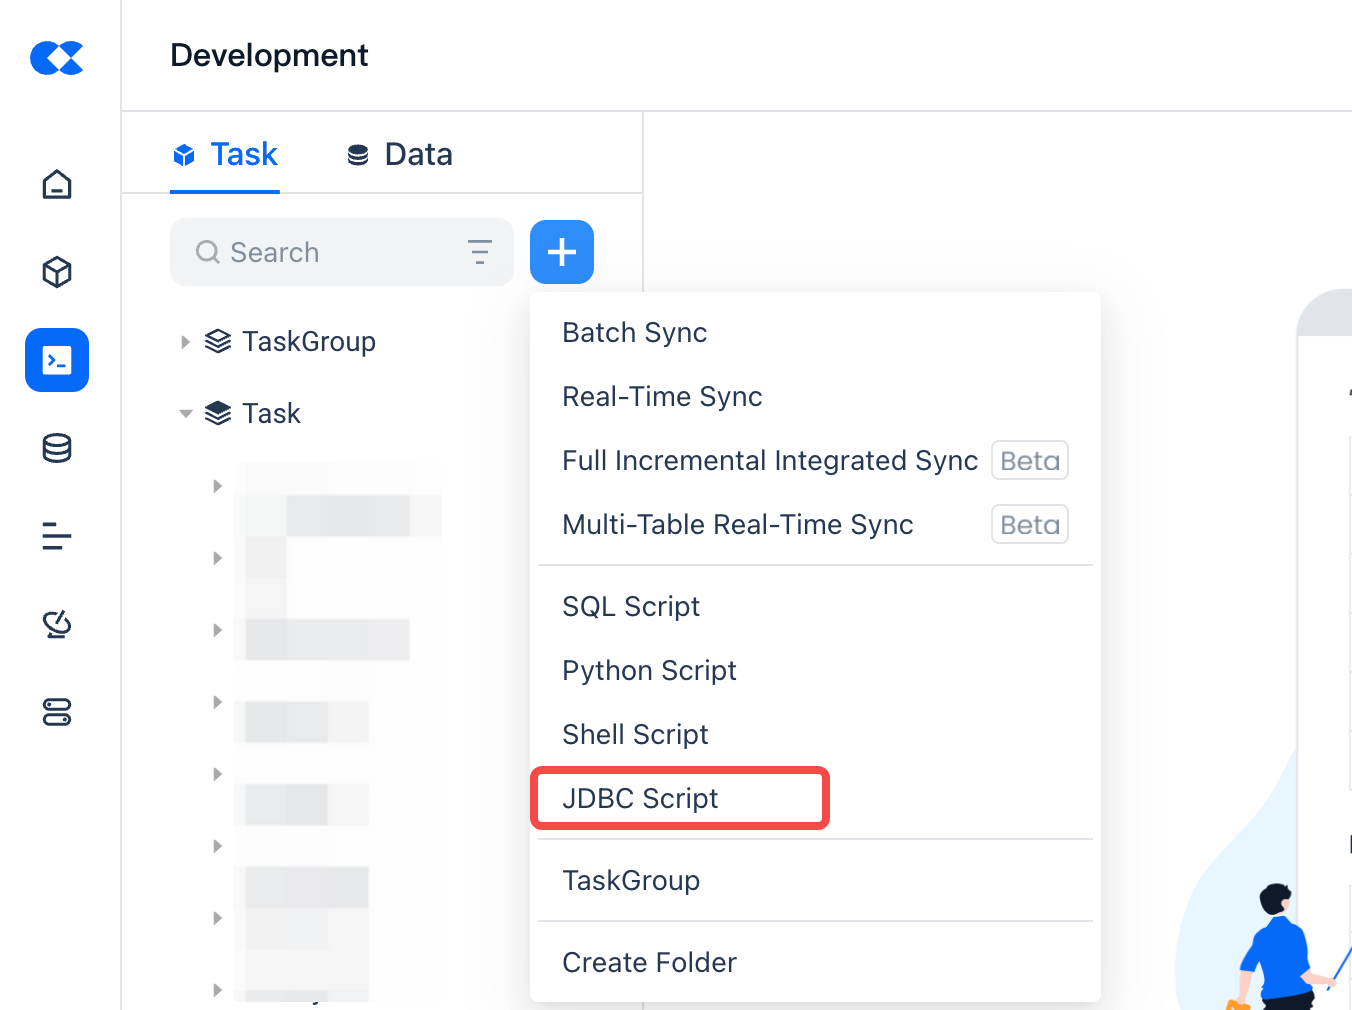Choose JDBC Script from the menu
The width and height of the screenshot is (1352, 1010).
(x=640, y=798)
